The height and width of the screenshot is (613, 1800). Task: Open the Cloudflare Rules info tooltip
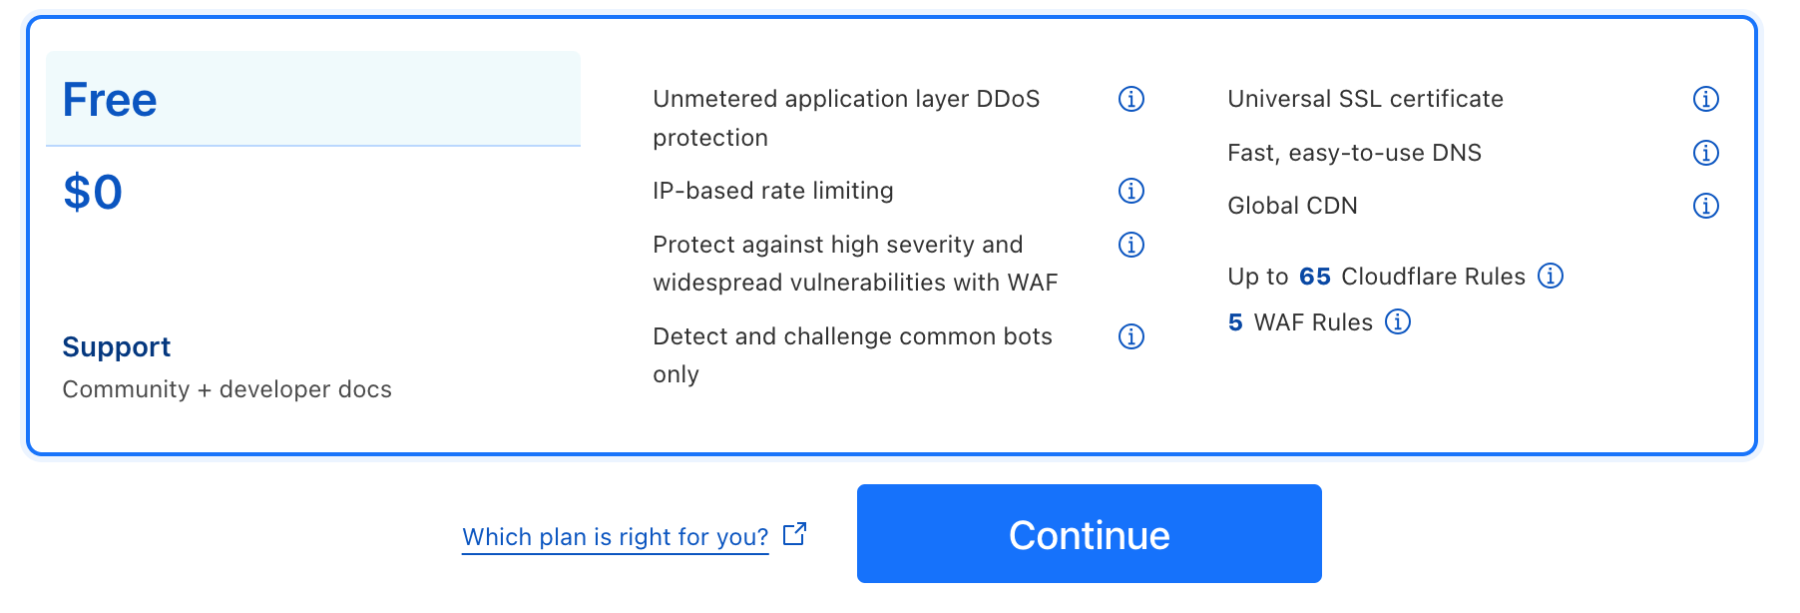pos(1549,276)
